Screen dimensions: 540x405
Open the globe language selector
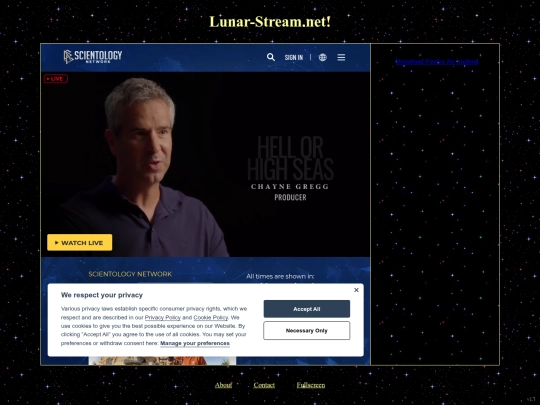[323, 57]
